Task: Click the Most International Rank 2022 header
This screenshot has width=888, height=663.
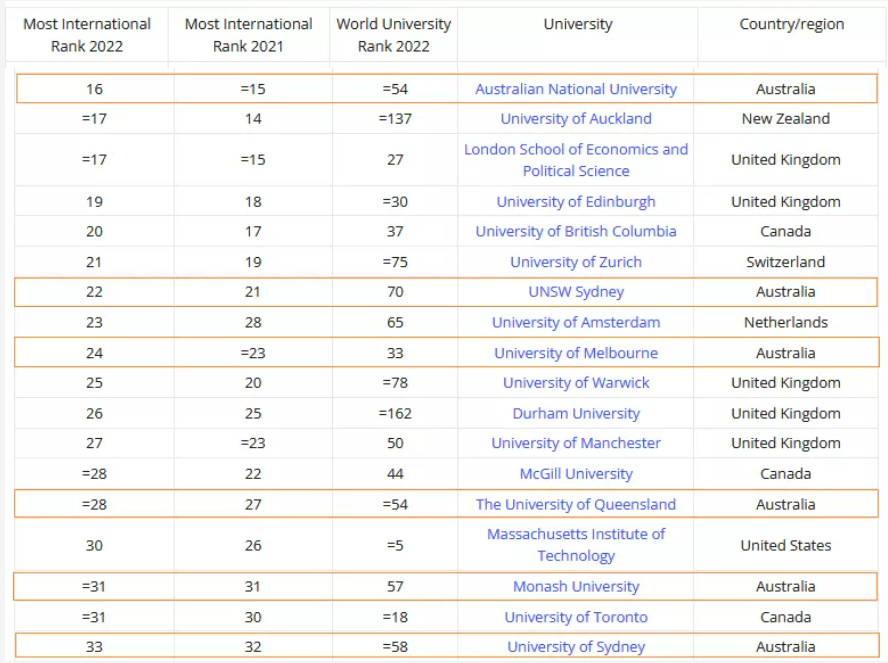Action: pos(87,35)
